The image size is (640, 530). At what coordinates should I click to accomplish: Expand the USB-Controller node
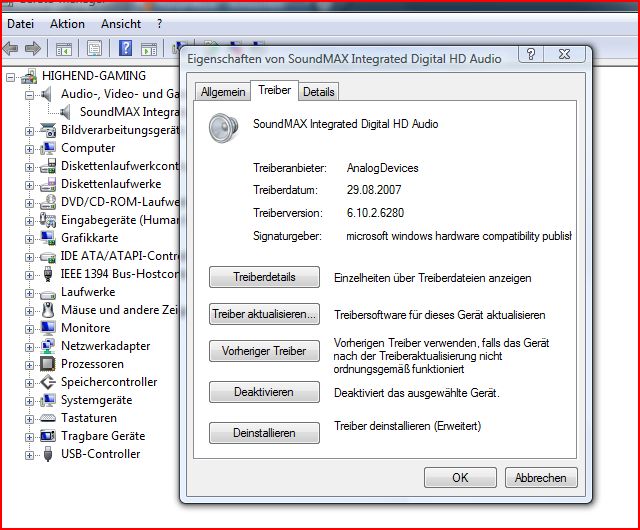[29, 455]
